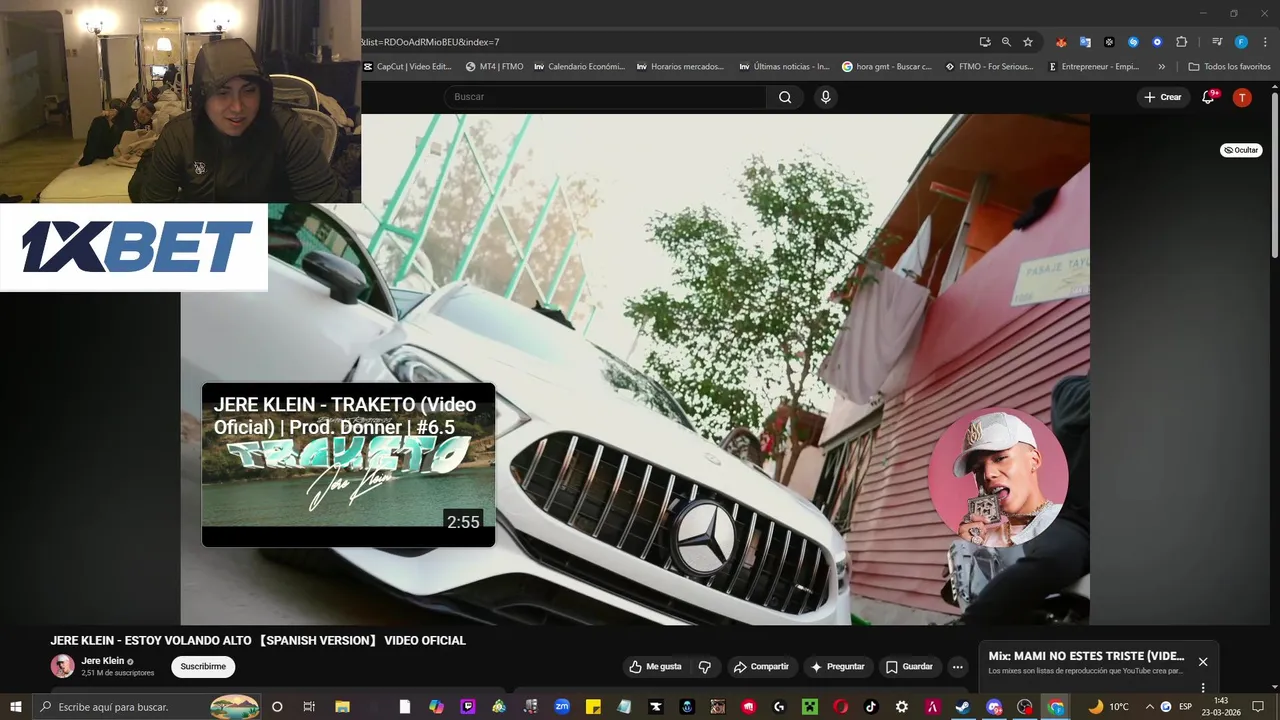Open Cortana circle in the taskbar

277,707
